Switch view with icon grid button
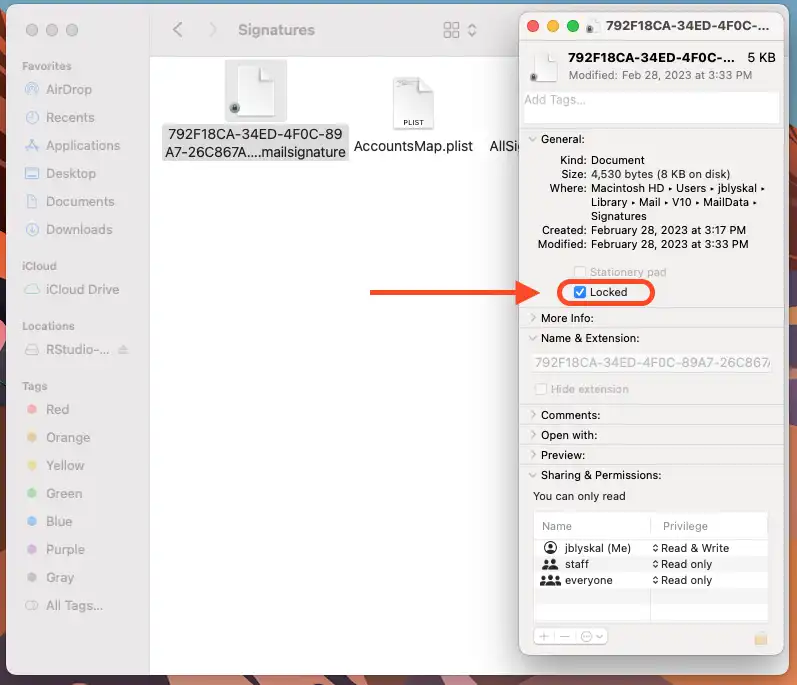 click(x=452, y=30)
